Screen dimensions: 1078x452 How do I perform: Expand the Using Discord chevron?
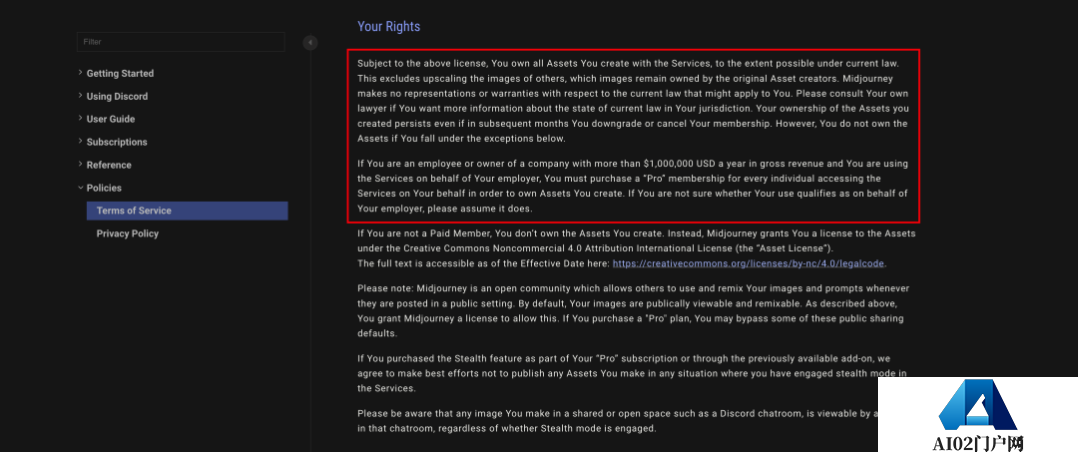click(x=80, y=96)
